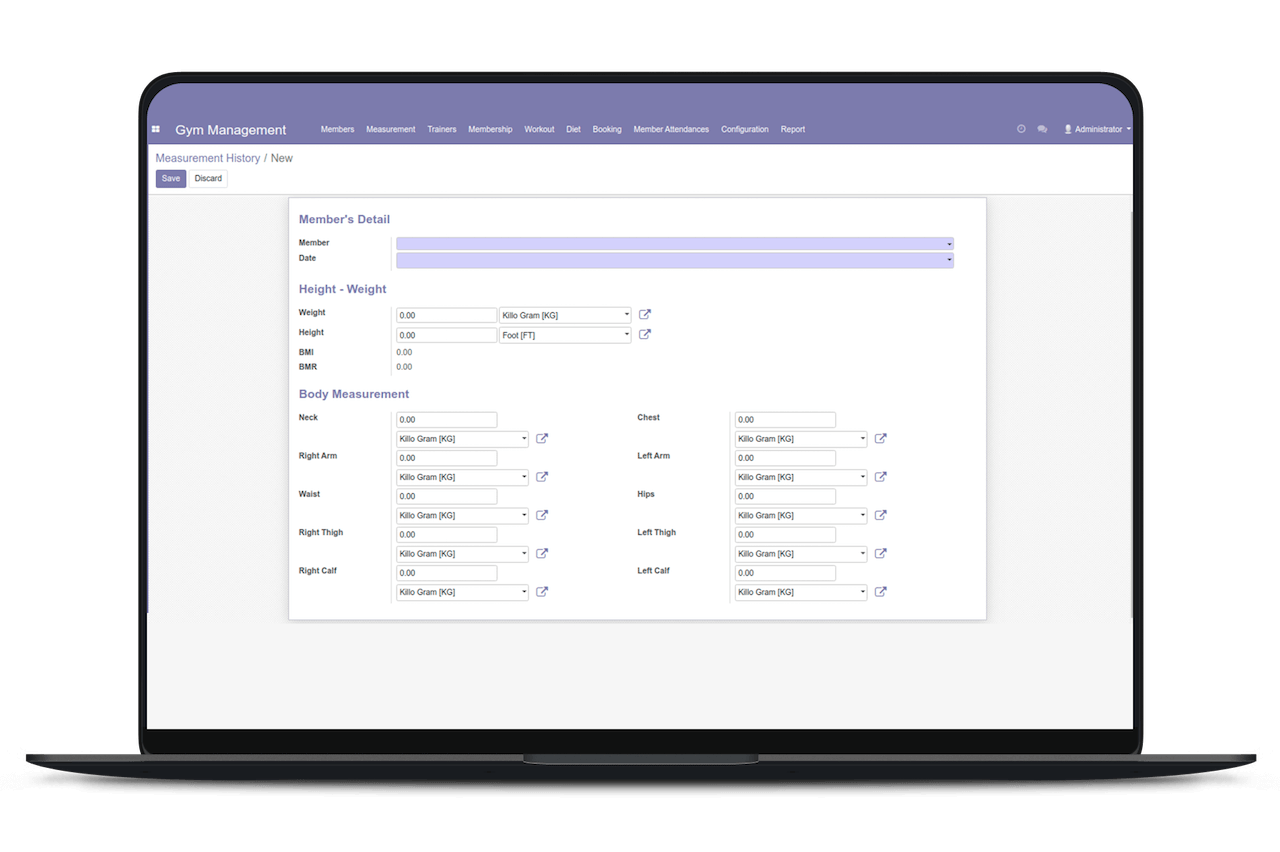Open the Membership menu
This screenshot has width=1280, height=852.
(490, 129)
